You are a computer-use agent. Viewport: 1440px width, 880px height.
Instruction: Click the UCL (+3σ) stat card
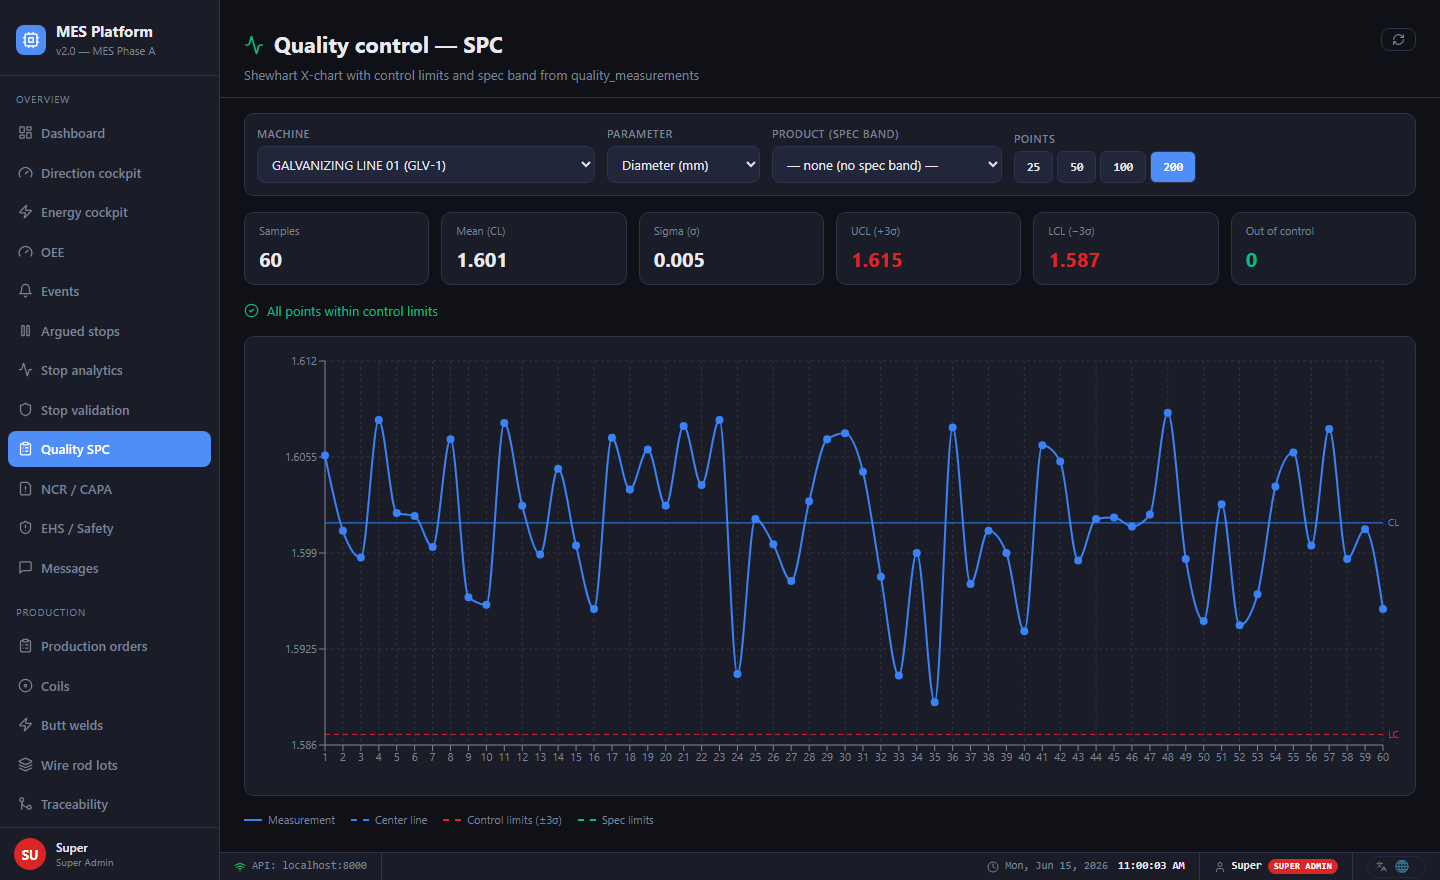click(x=928, y=248)
